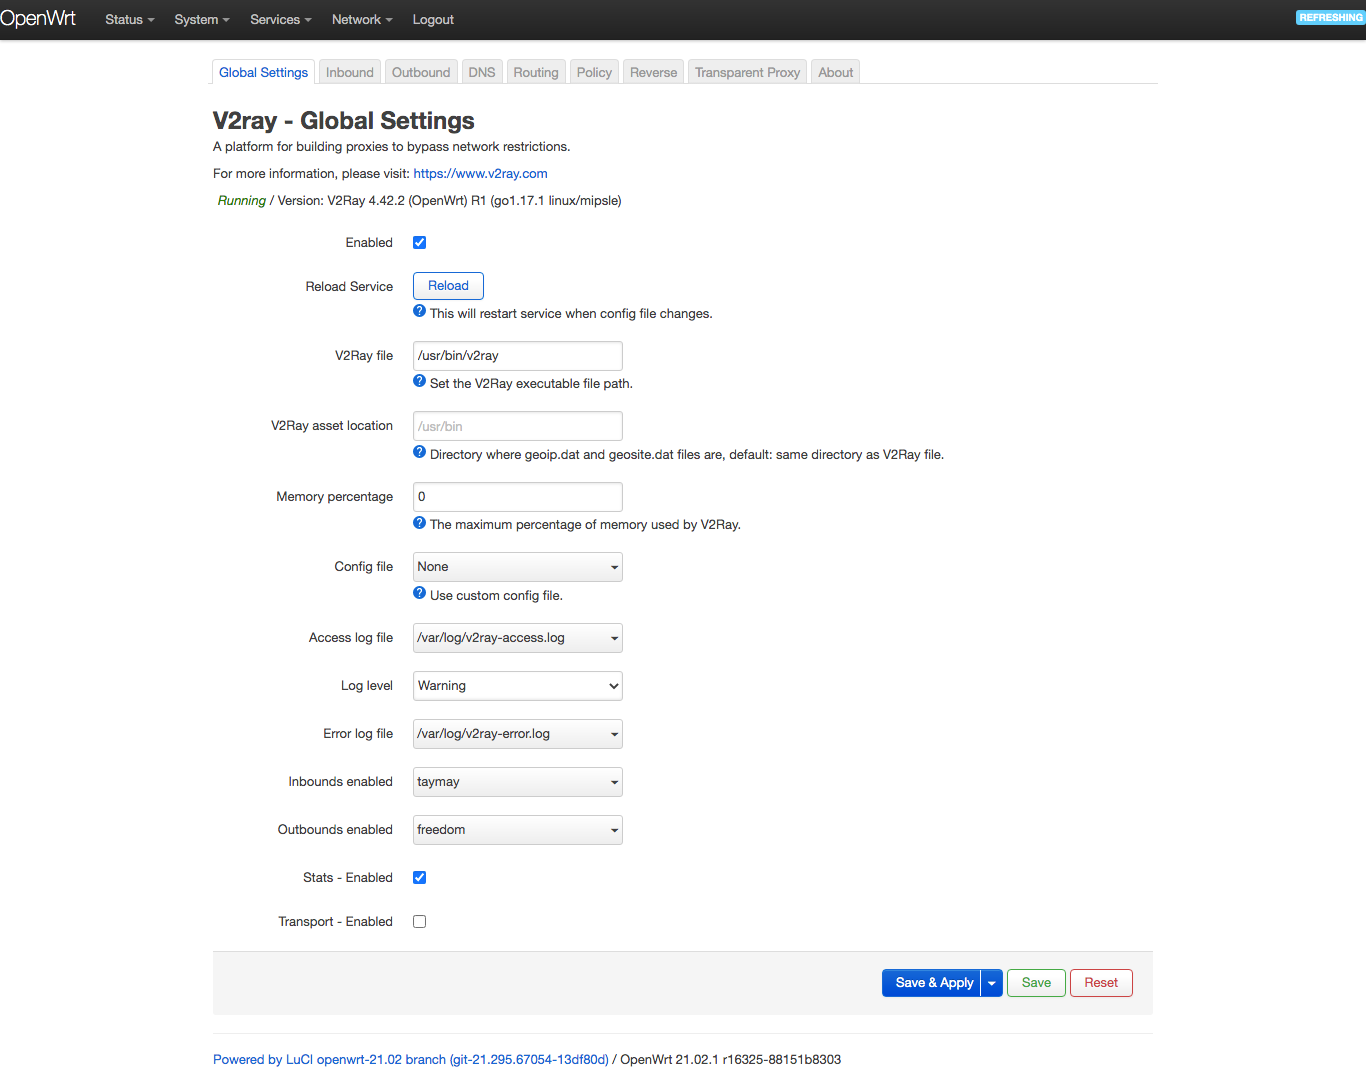This screenshot has width=1366, height=1074.
Task: Click the Save & Apply button
Action: [932, 983]
